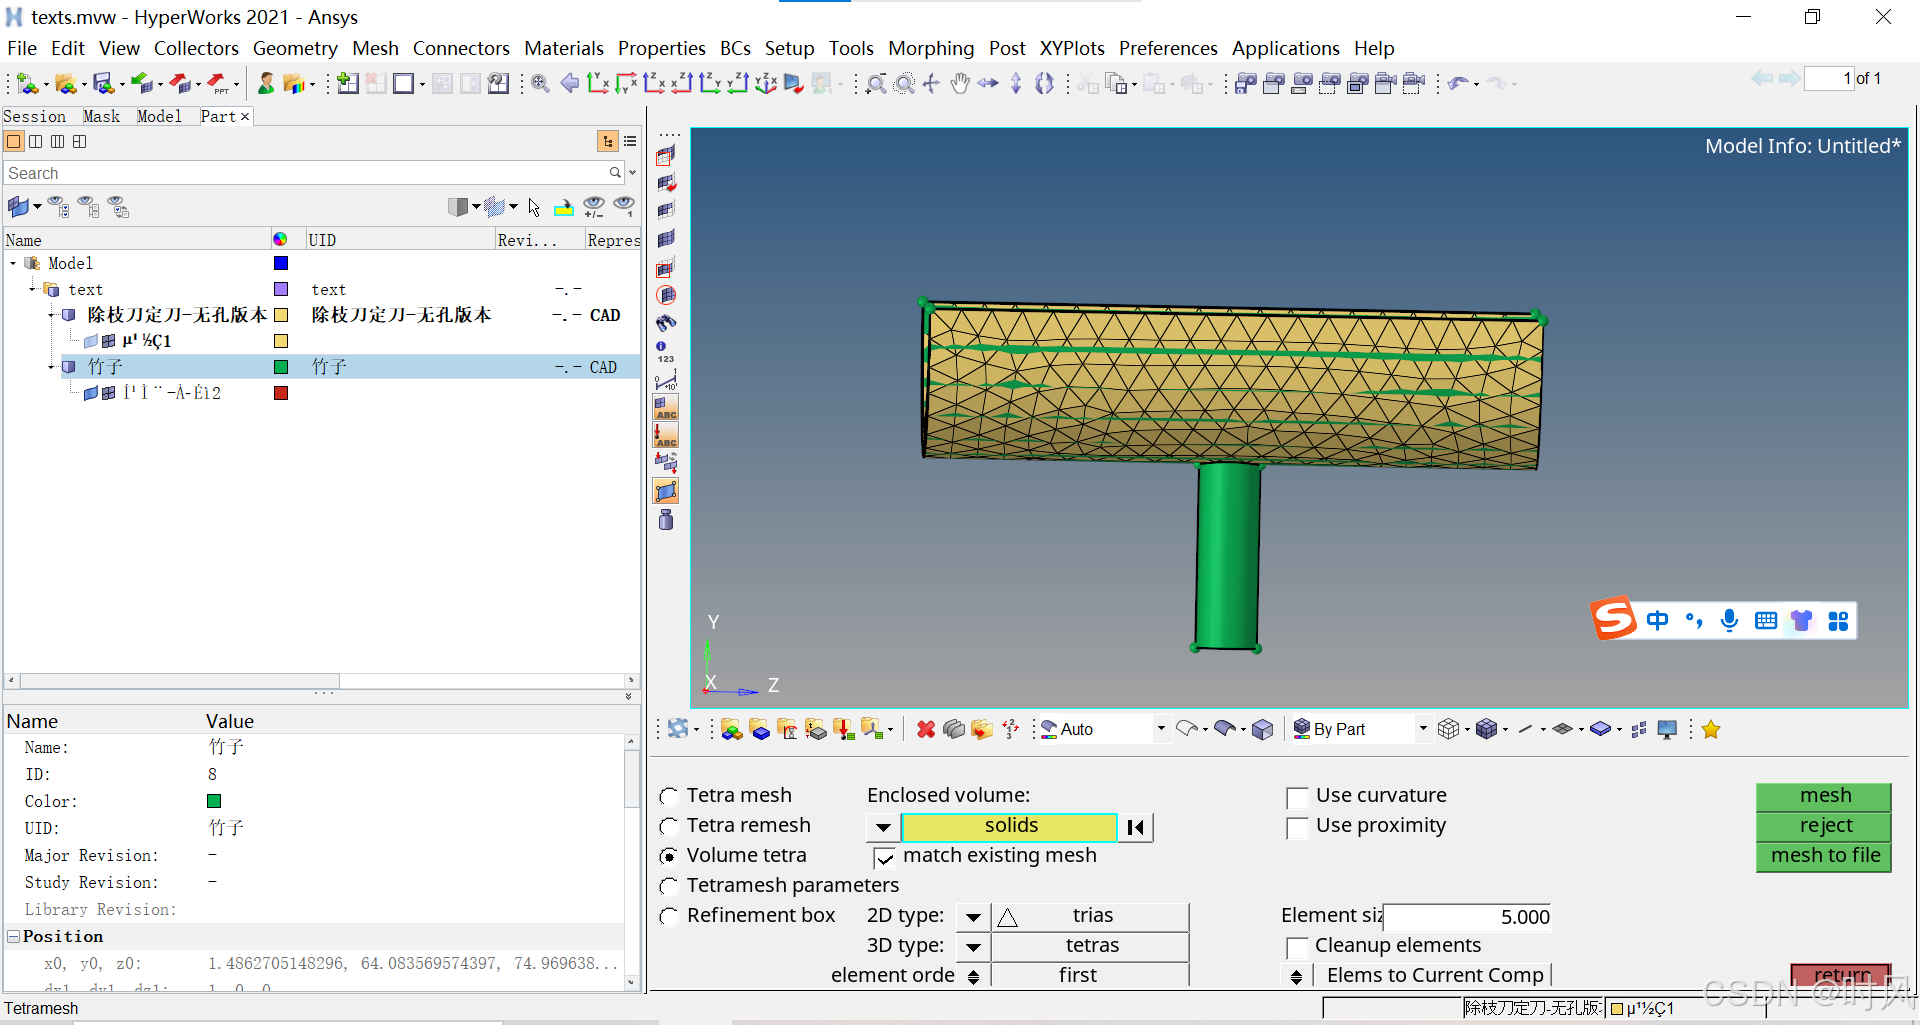The image size is (1920, 1025).
Task: Click the monitor display icon
Action: coord(1667,730)
